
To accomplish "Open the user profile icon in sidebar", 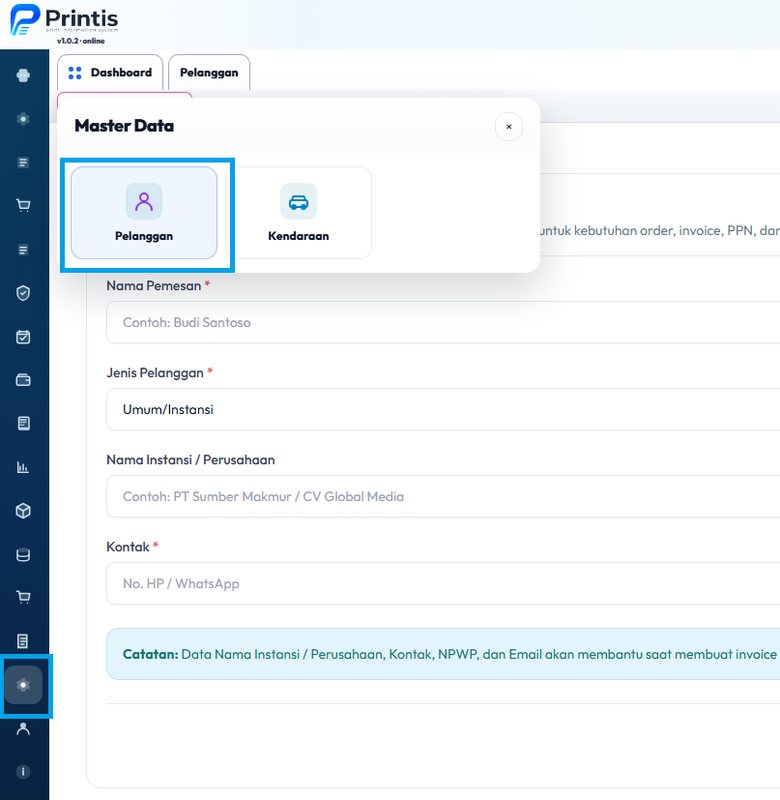I will point(23,729).
